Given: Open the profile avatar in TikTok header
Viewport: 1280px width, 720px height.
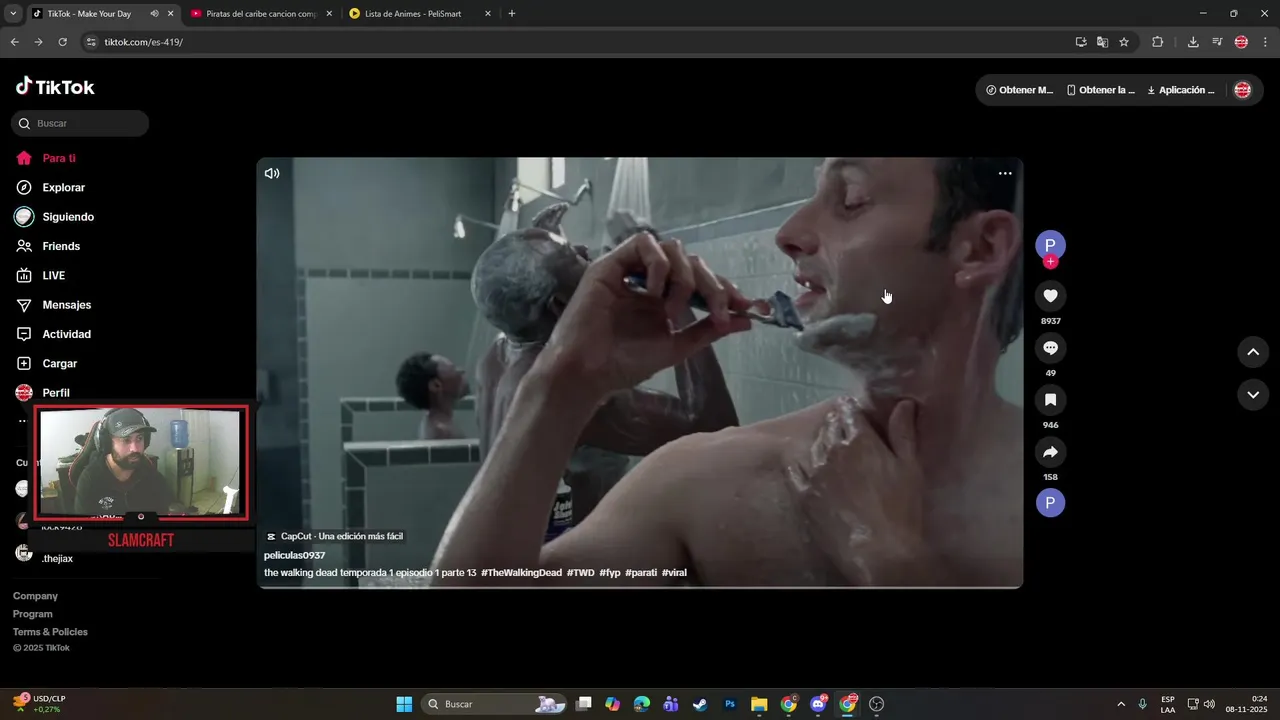Looking at the screenshot, I should pyautogui.click(x=1242, y=90).
